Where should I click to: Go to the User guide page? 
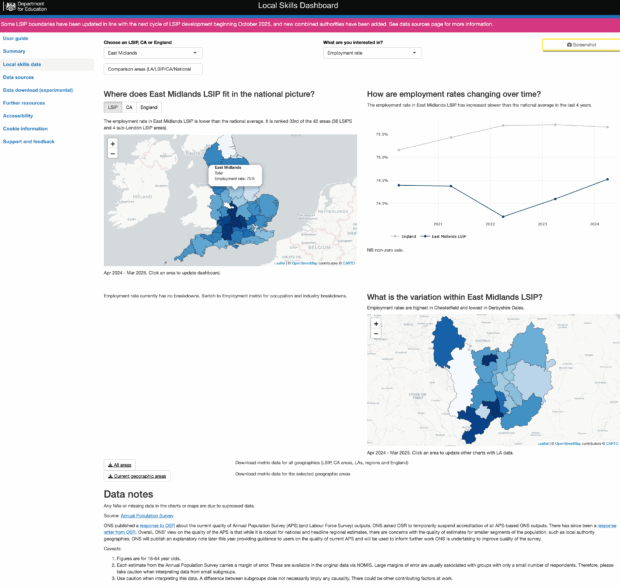click(16, 38)
